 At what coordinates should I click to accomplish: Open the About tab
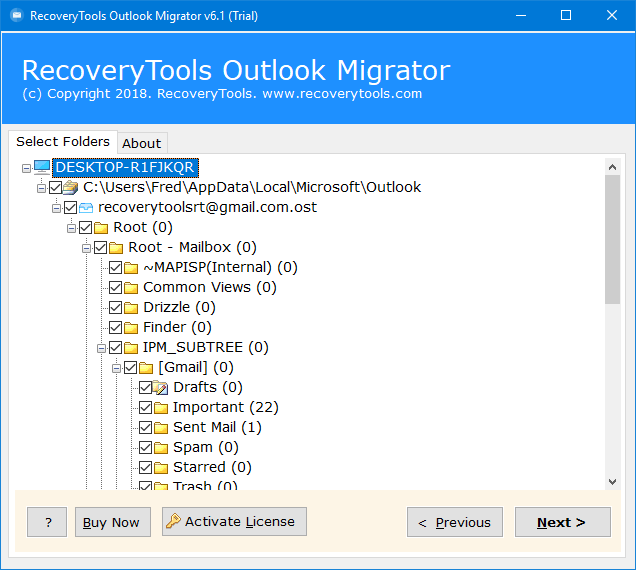click(142, 143)
